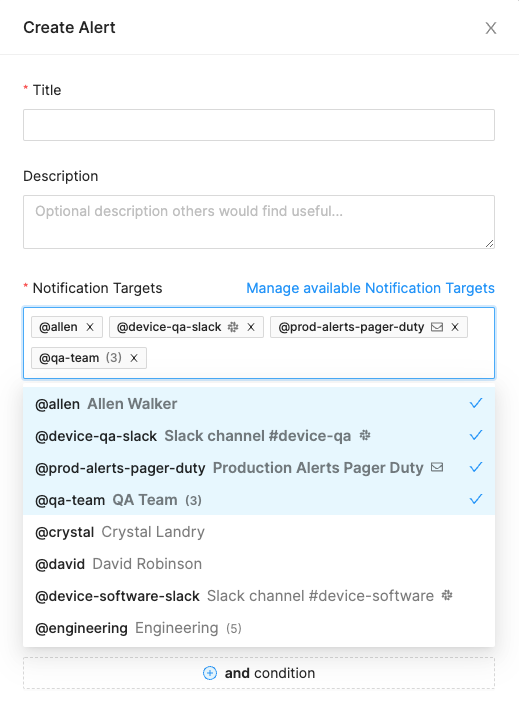The image size is (519, 705).
Task: Uncheck the @allen Allen Walker checkmark
Action: point(476,403)
